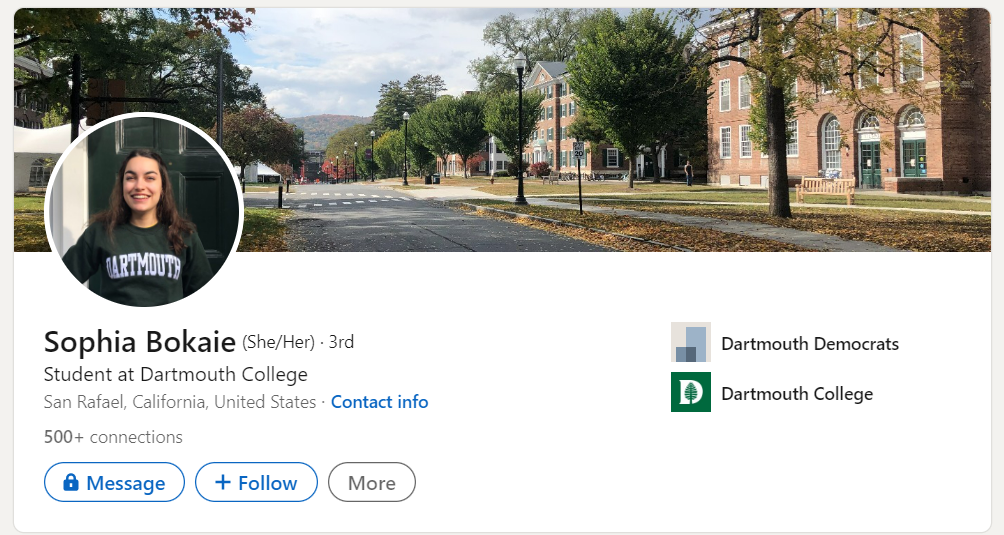Open the More actions menu
The height and width of the screenshot is (535, 1004).
[x=371, y=483]
